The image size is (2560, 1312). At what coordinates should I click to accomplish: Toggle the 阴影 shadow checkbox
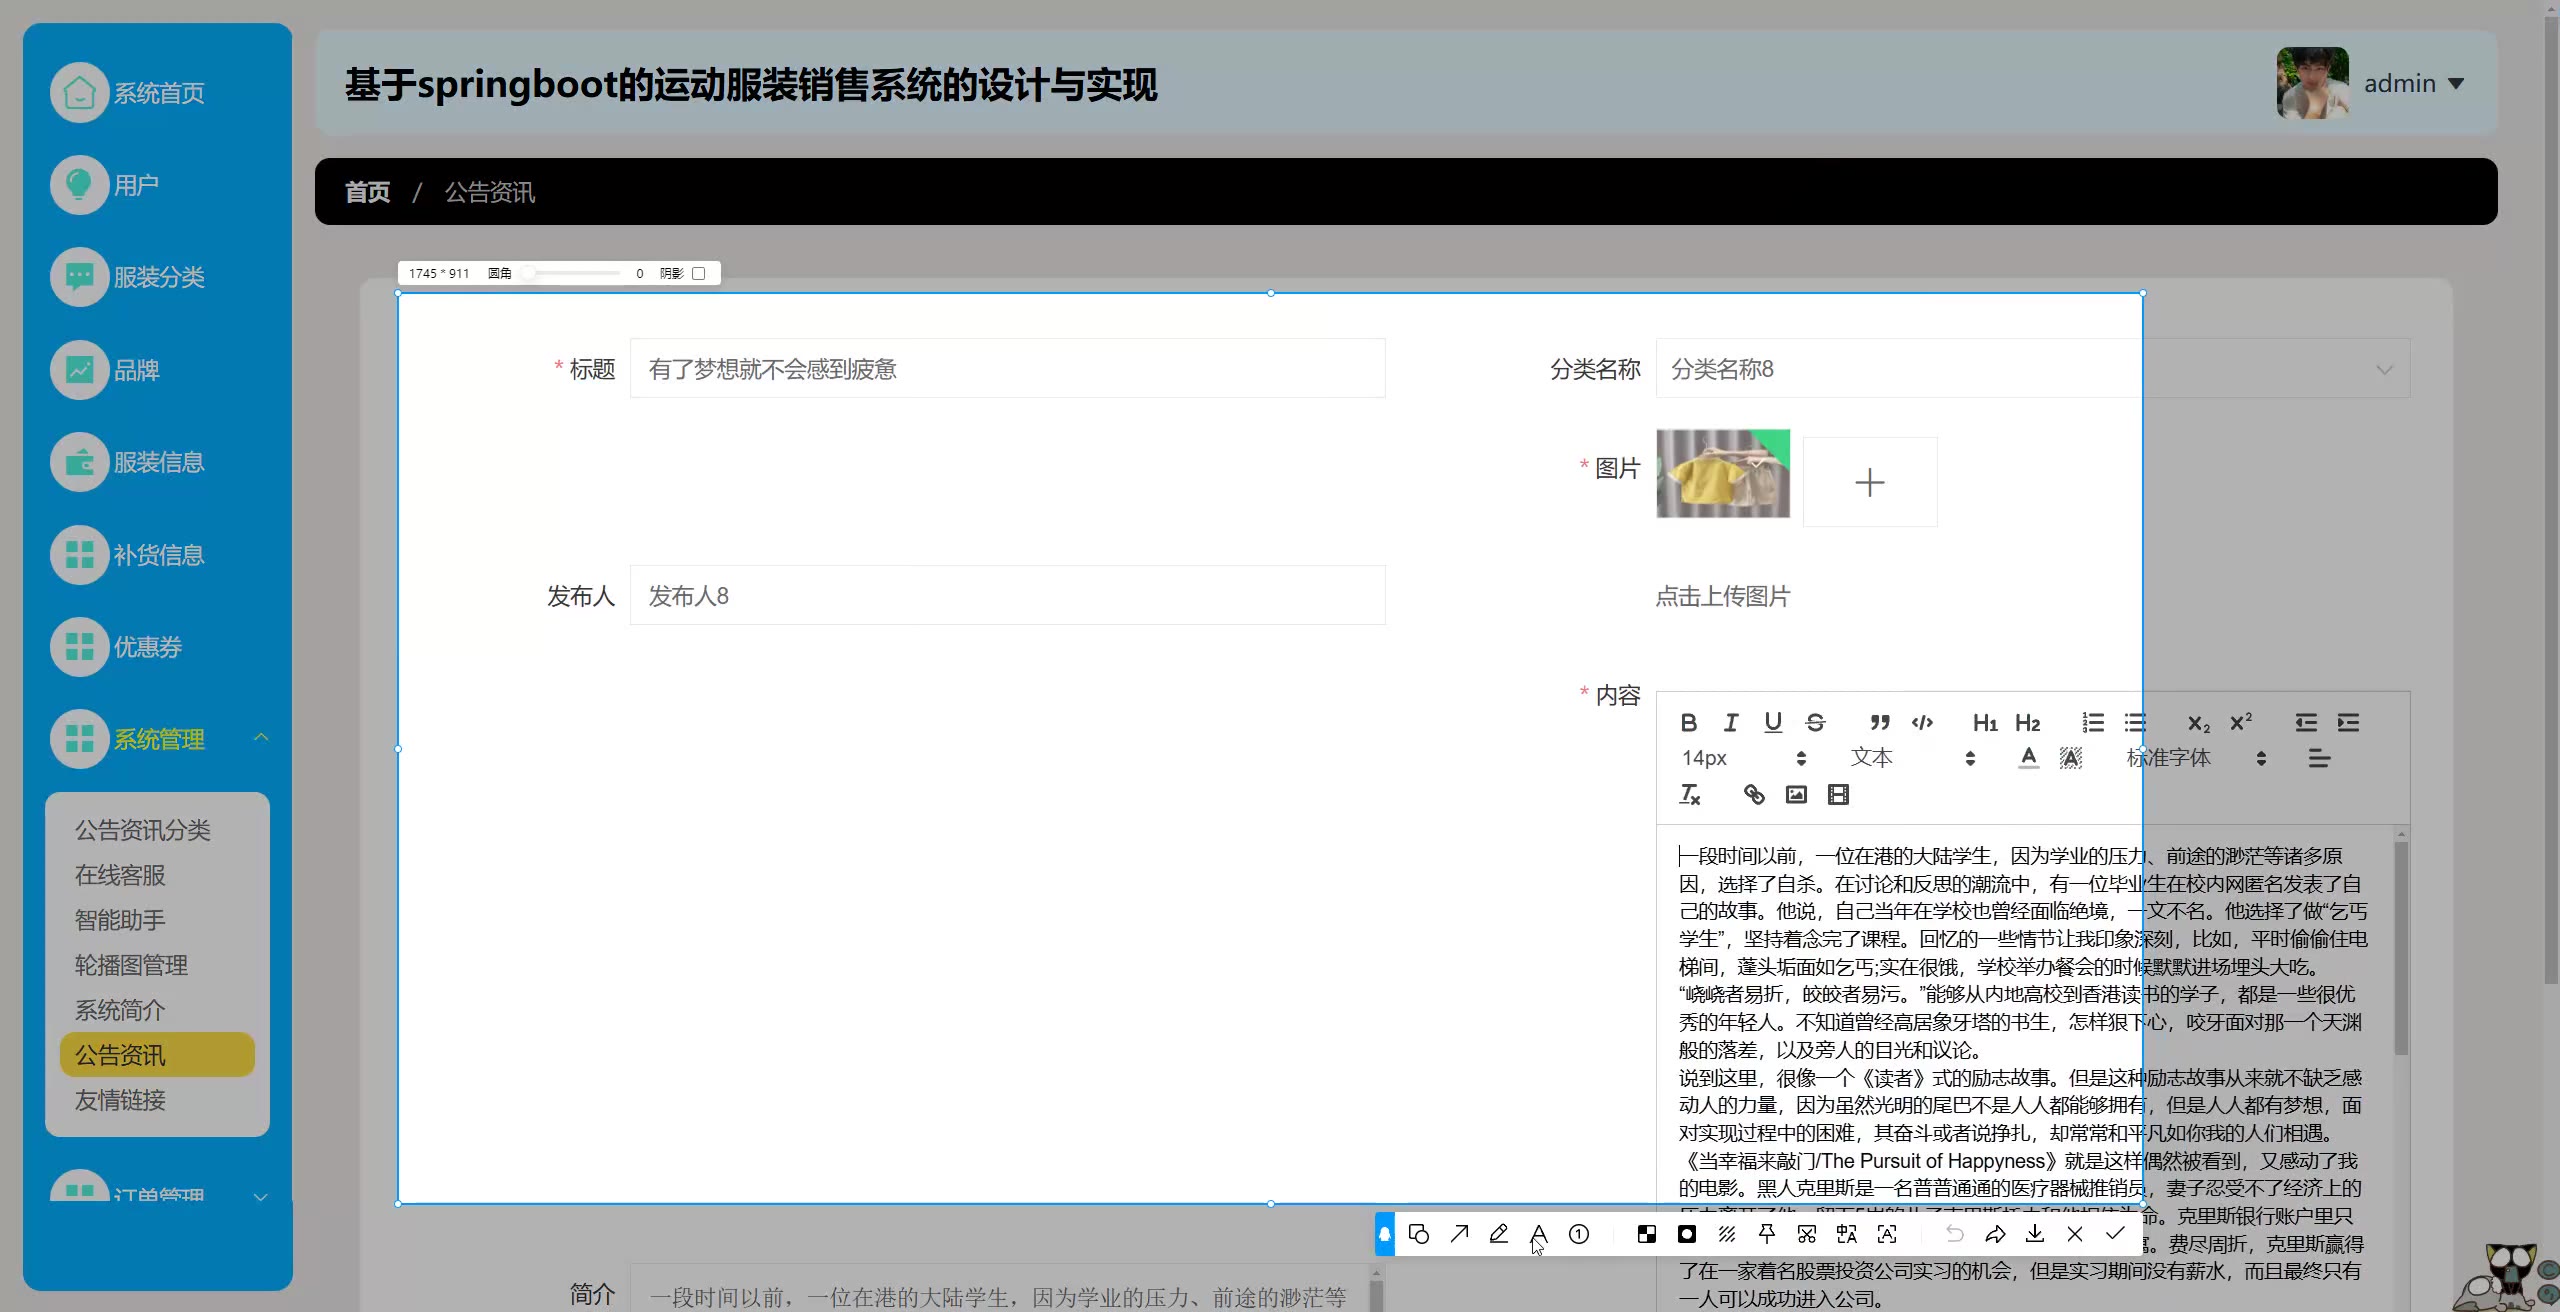pyautogui.click(x=699, y=273)
